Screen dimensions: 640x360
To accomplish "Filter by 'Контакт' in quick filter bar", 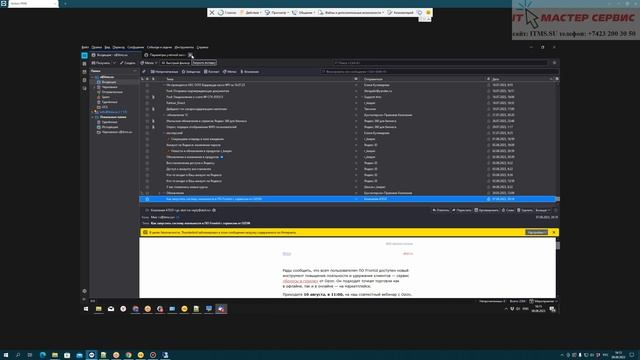I will [x=211, y=71].
